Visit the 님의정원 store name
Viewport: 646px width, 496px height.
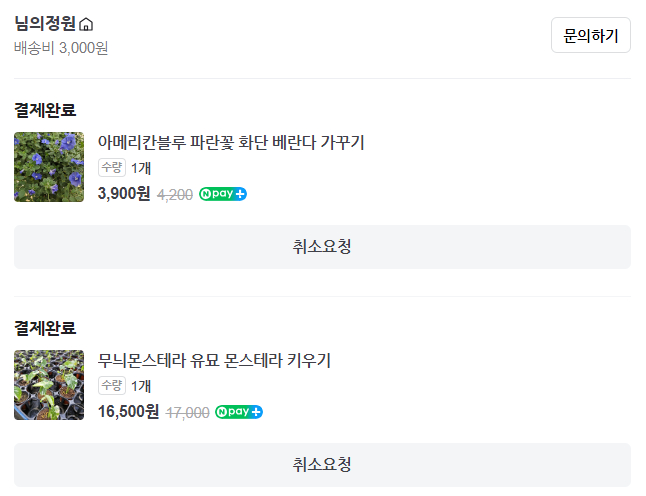[x=45, y=24]
